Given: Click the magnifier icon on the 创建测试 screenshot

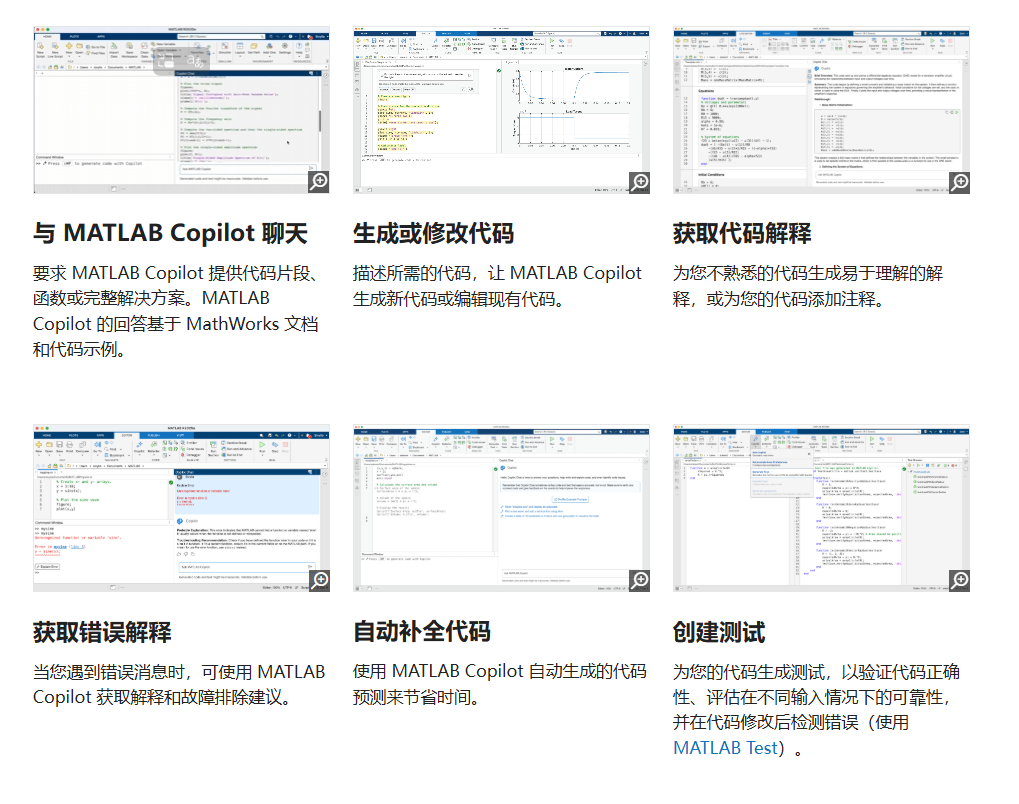Looking at the screenshot, I should pos(959,580).
